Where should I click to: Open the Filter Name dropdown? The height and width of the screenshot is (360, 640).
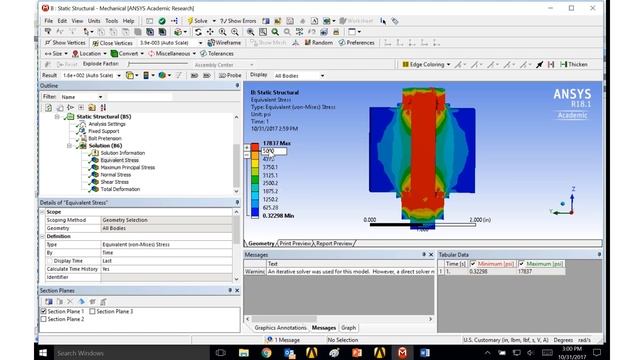coord(100,97)
